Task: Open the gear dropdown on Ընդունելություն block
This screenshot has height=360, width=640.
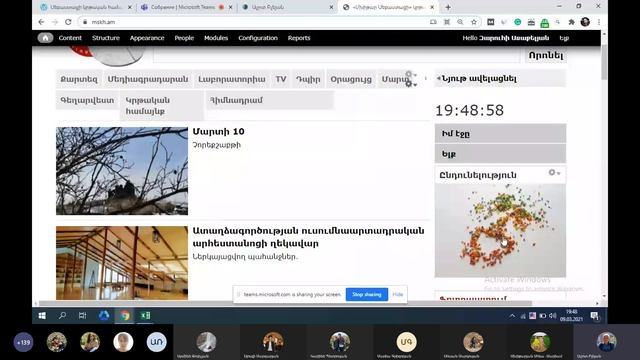Action: (x=554, y=173)
